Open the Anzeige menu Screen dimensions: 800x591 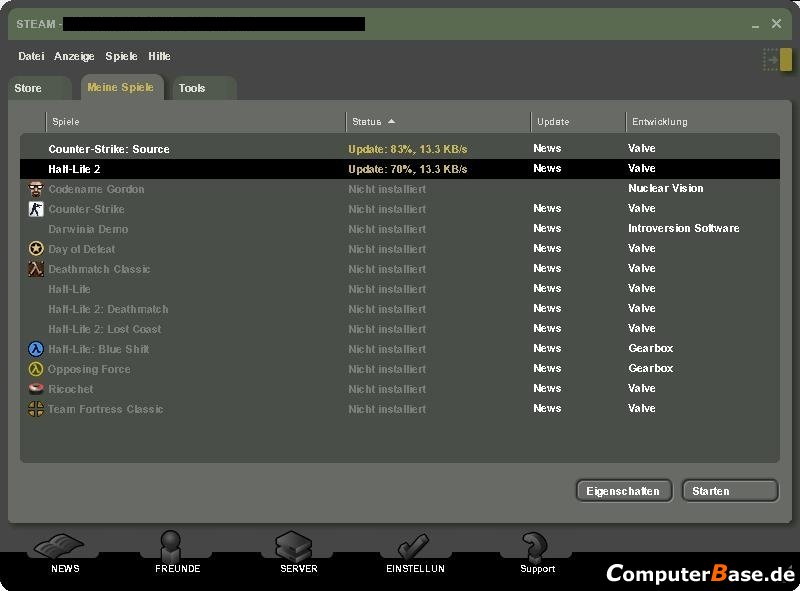[x=74, y=56]
